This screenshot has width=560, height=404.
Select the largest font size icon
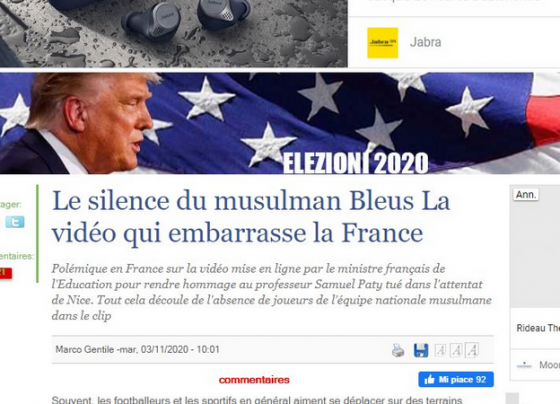(472, 350)
